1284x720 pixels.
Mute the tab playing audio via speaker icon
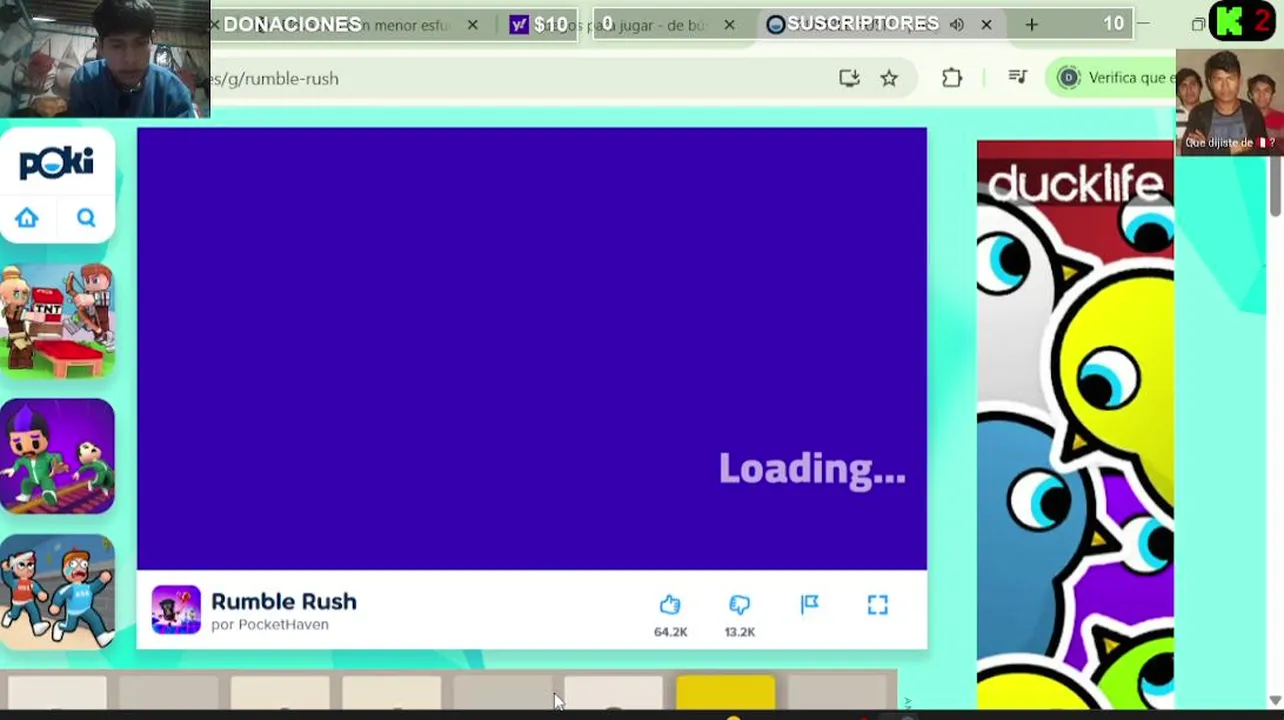[x=957, y=25]
